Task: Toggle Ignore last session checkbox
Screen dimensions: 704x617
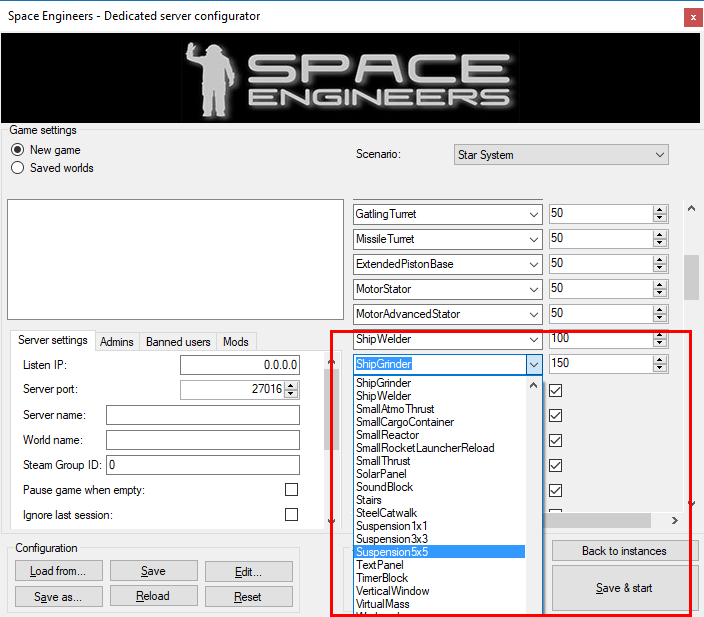Action: (291, 515)
